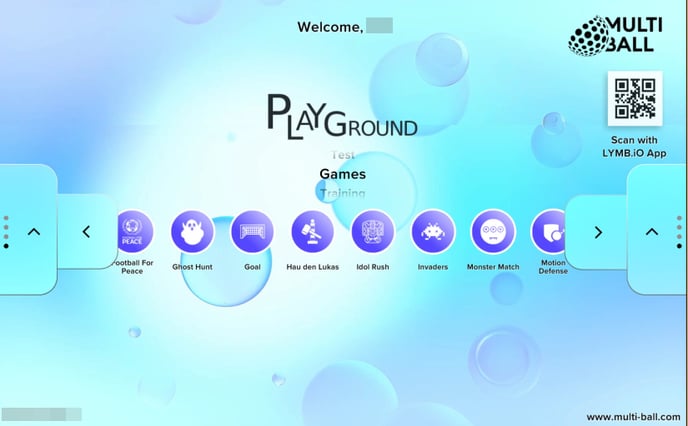
Task: Open the Idol Rush game icon
Action: click(373, 232)
